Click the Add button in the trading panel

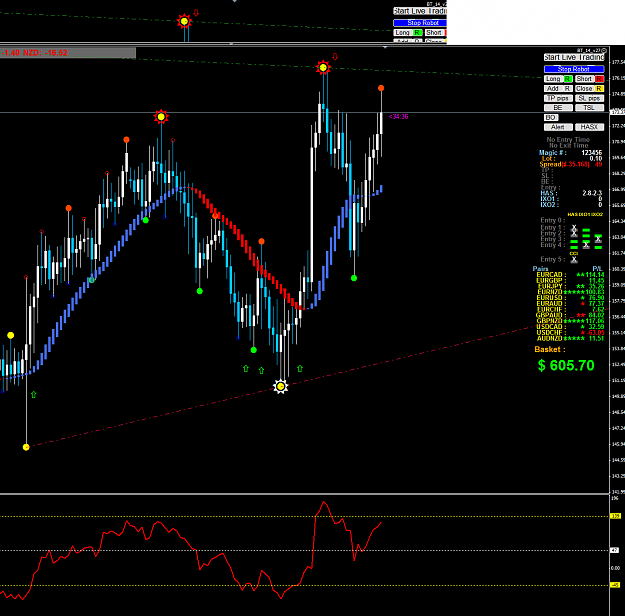tap(553, 89)
